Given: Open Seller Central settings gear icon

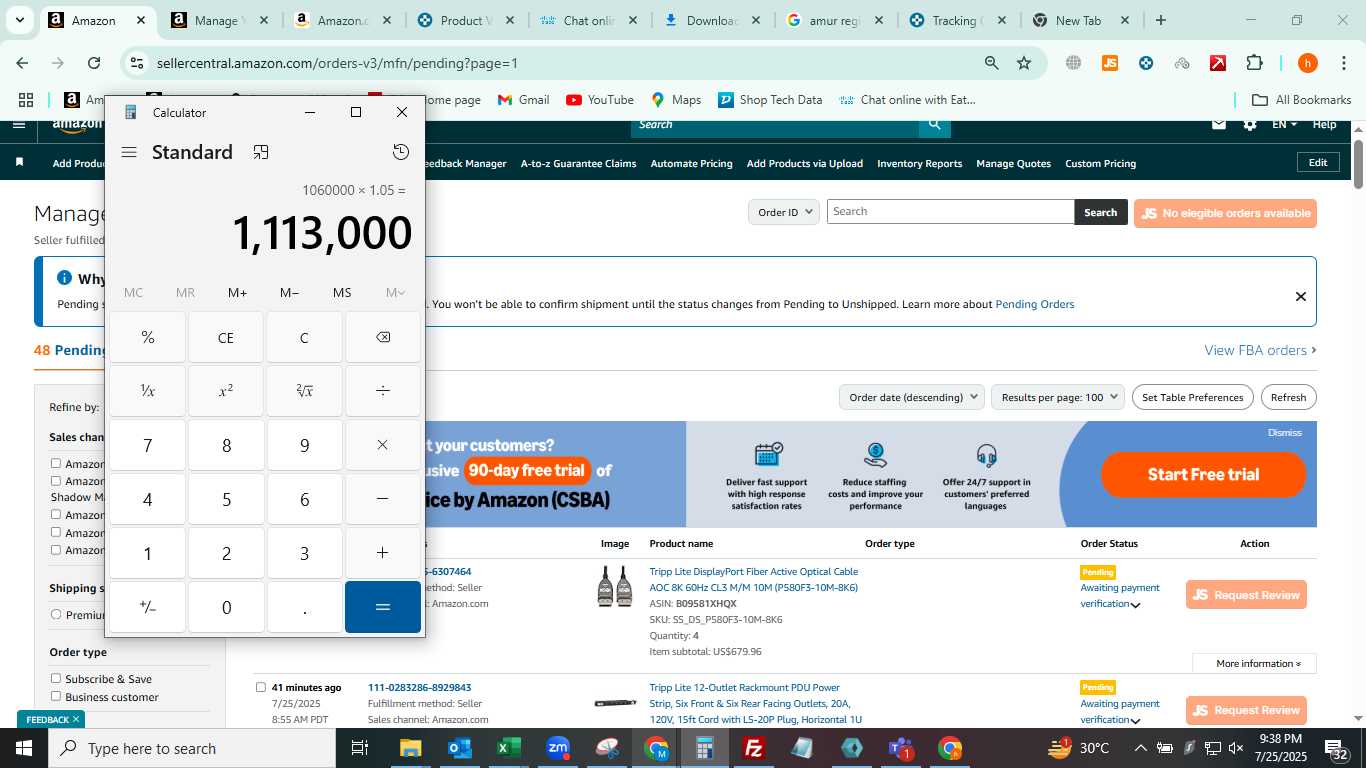Looking at the screenshot, I should click(x=1250, y=125).
